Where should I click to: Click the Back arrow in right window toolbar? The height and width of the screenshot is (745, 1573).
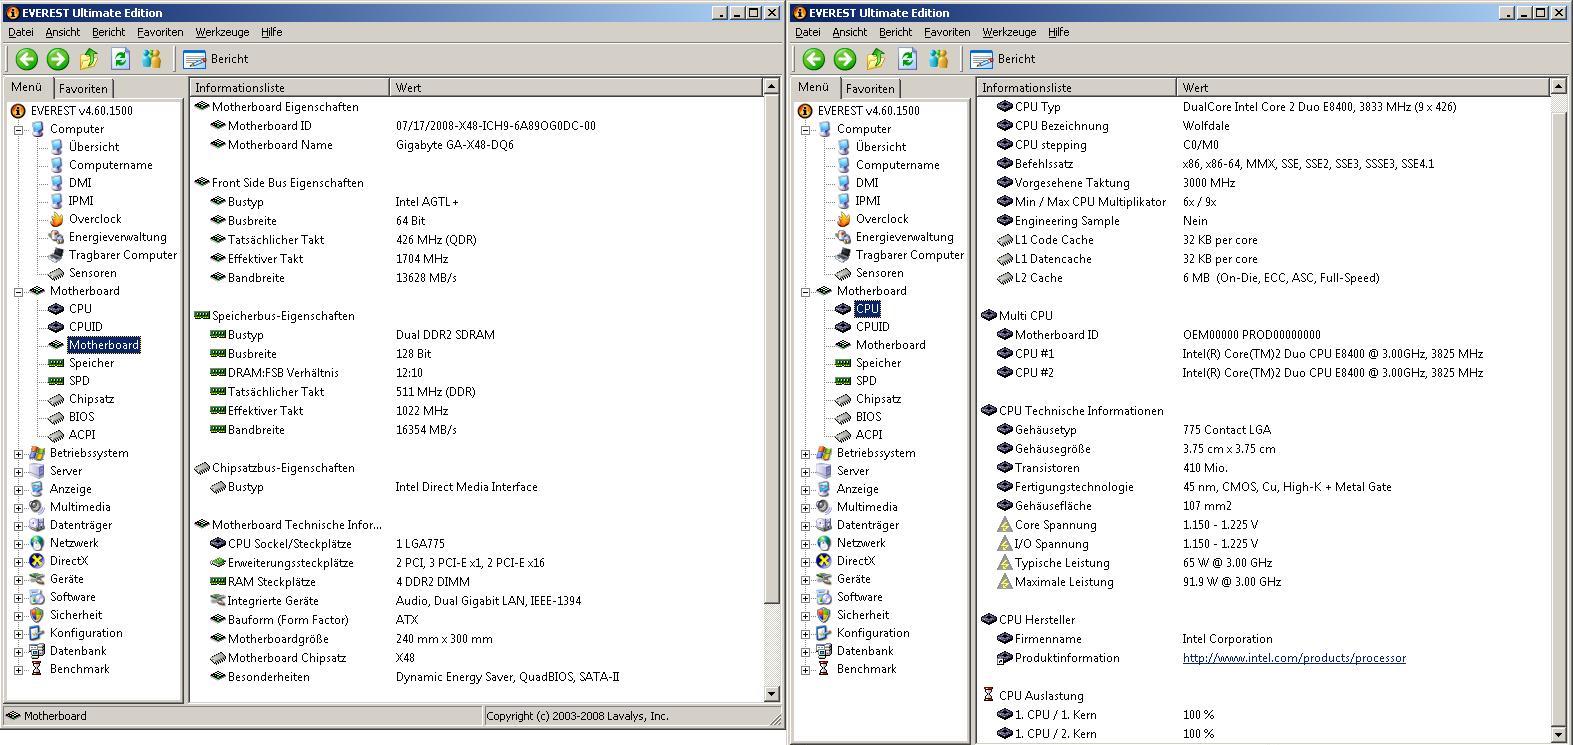814,59
